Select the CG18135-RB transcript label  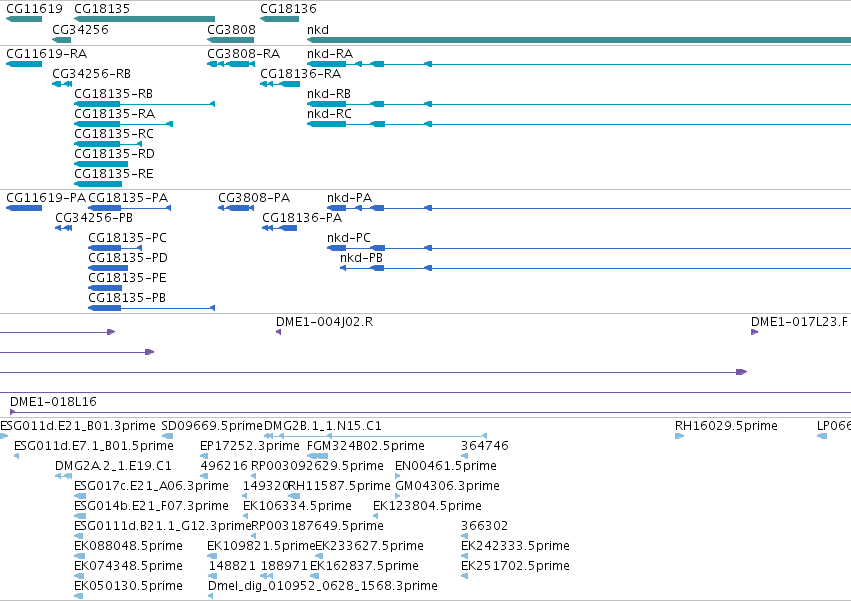[113, 94]
